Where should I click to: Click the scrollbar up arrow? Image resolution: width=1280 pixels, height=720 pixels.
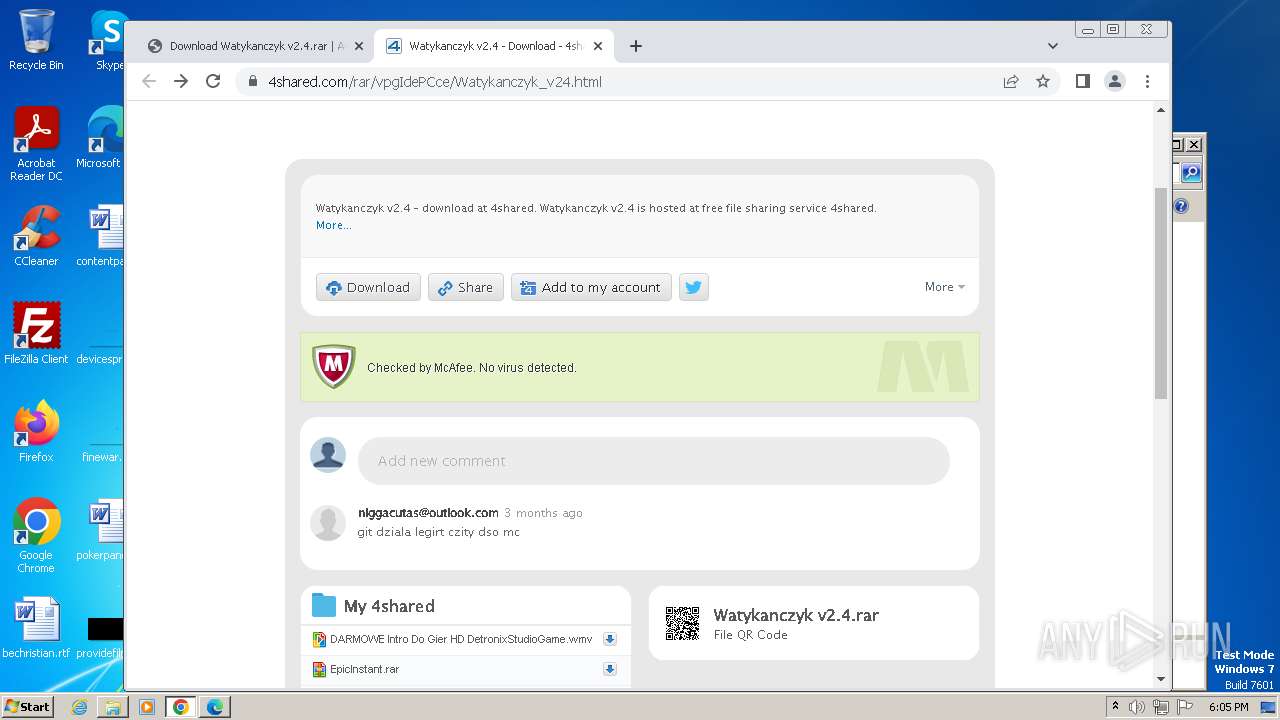click(x=1161, y=110)
